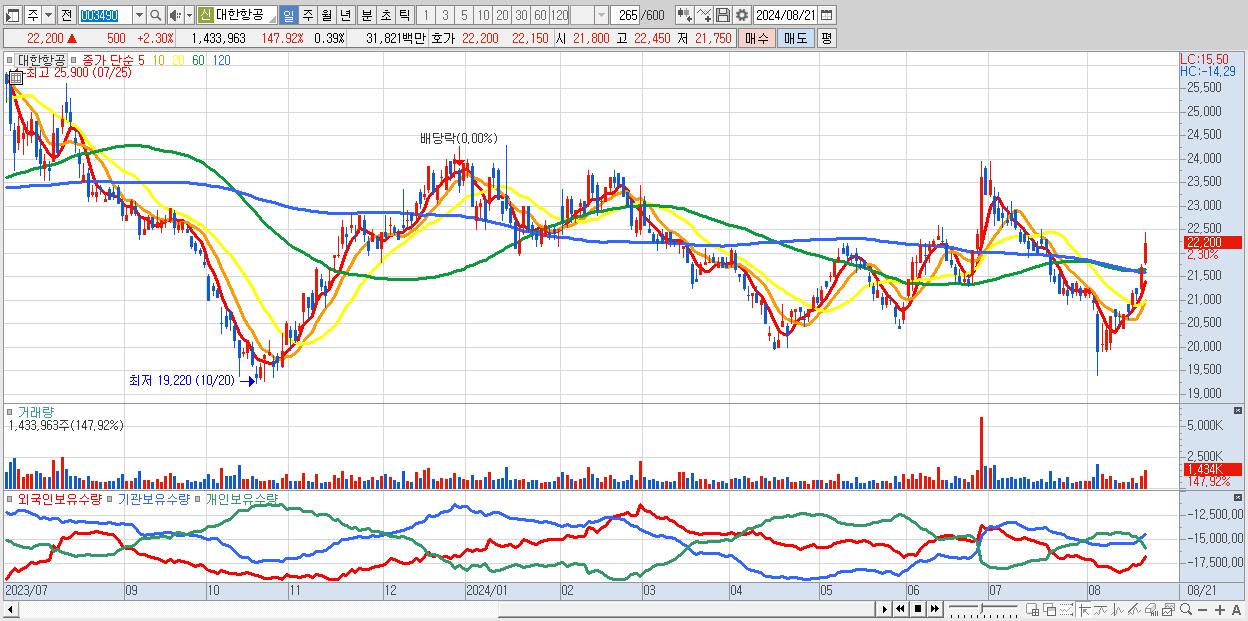Click the window grid layout icon
The width and height of the screenshot is (1248, 621).
tap(1034, 610)
